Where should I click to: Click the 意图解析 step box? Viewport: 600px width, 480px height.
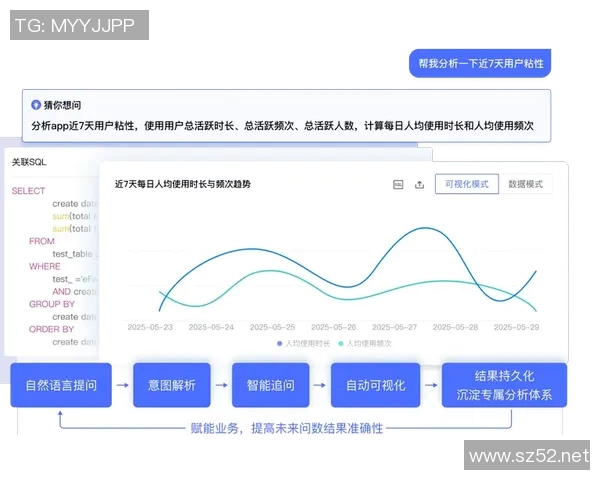pos(172,385)
